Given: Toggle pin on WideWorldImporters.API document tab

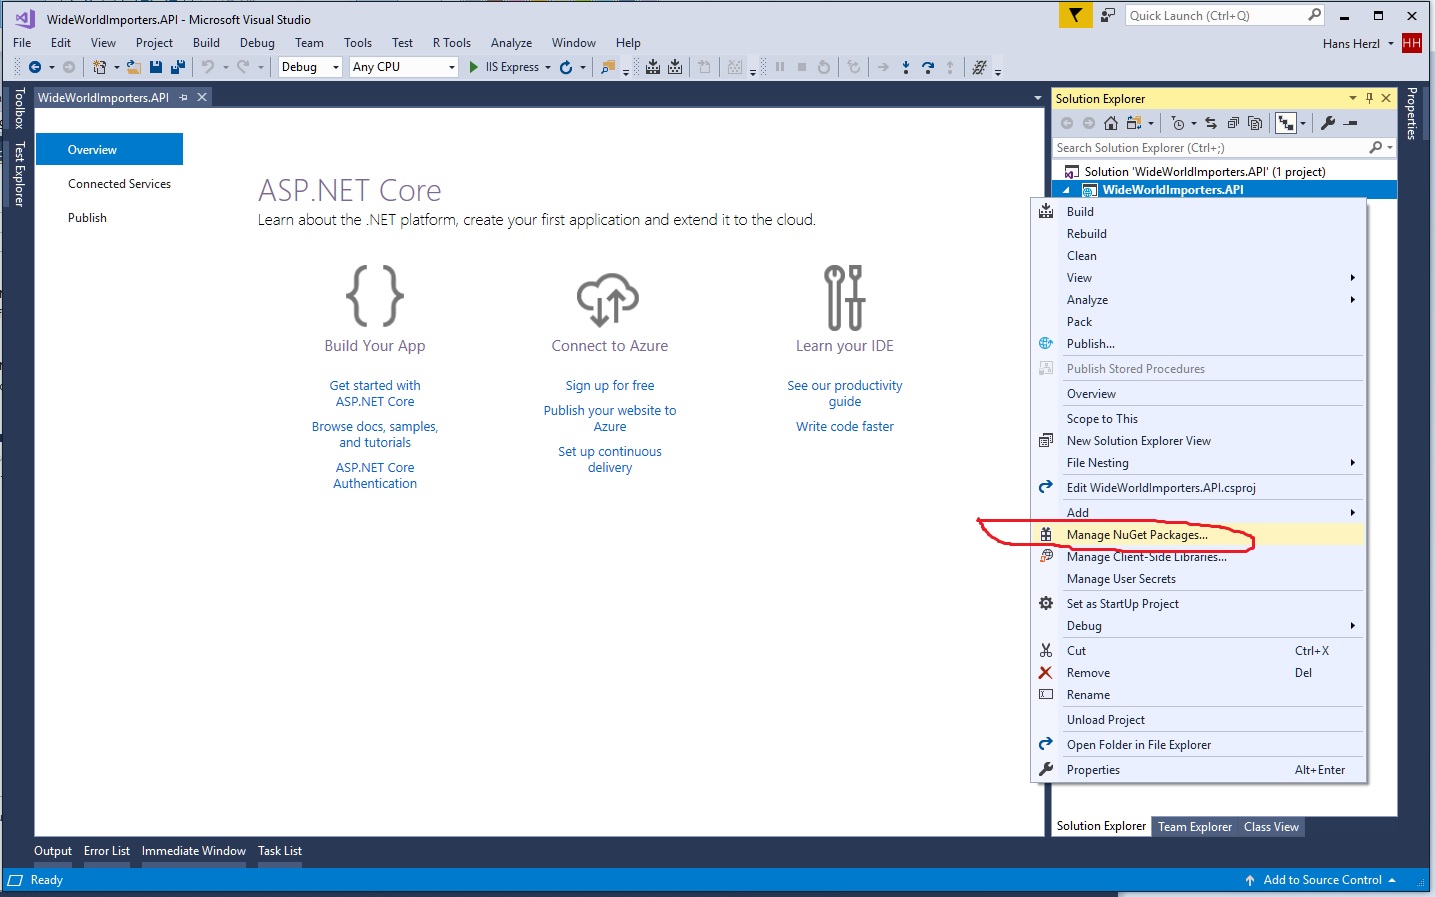Looking at the screenshot, I should pos(183,97).
